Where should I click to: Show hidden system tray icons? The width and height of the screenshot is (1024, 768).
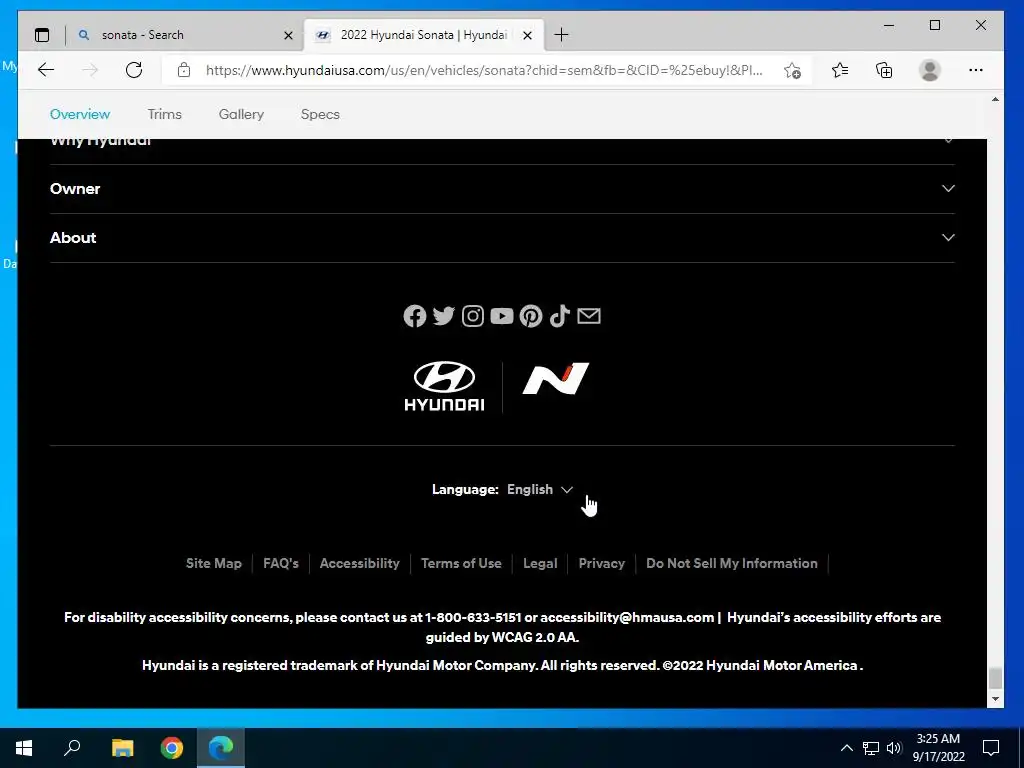point(846,748)
